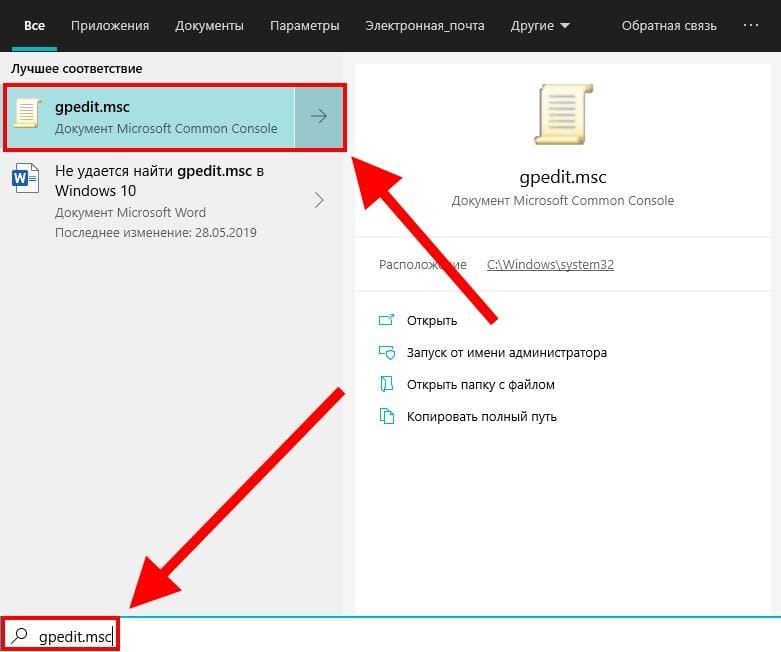The height and width of the screenshot is (652, 781).
Task: Click the large gpedit.msc scroll icon in preview pane
Action: [563, 115]
